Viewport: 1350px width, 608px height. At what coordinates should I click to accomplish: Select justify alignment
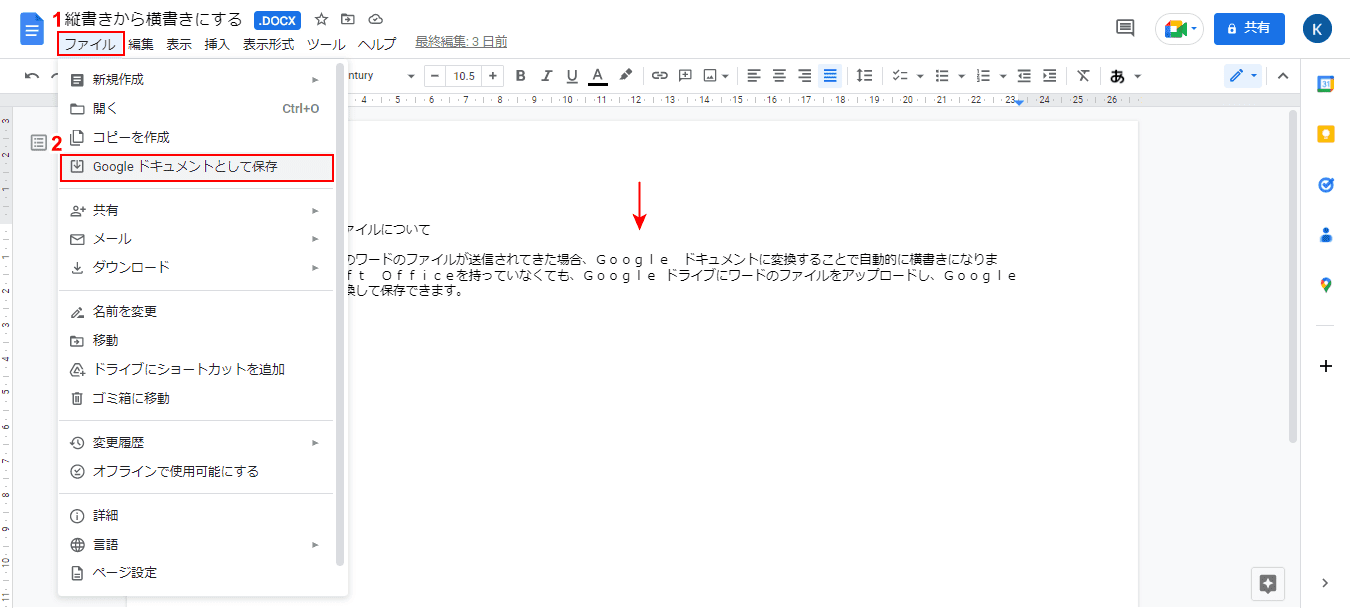point(830,76)
